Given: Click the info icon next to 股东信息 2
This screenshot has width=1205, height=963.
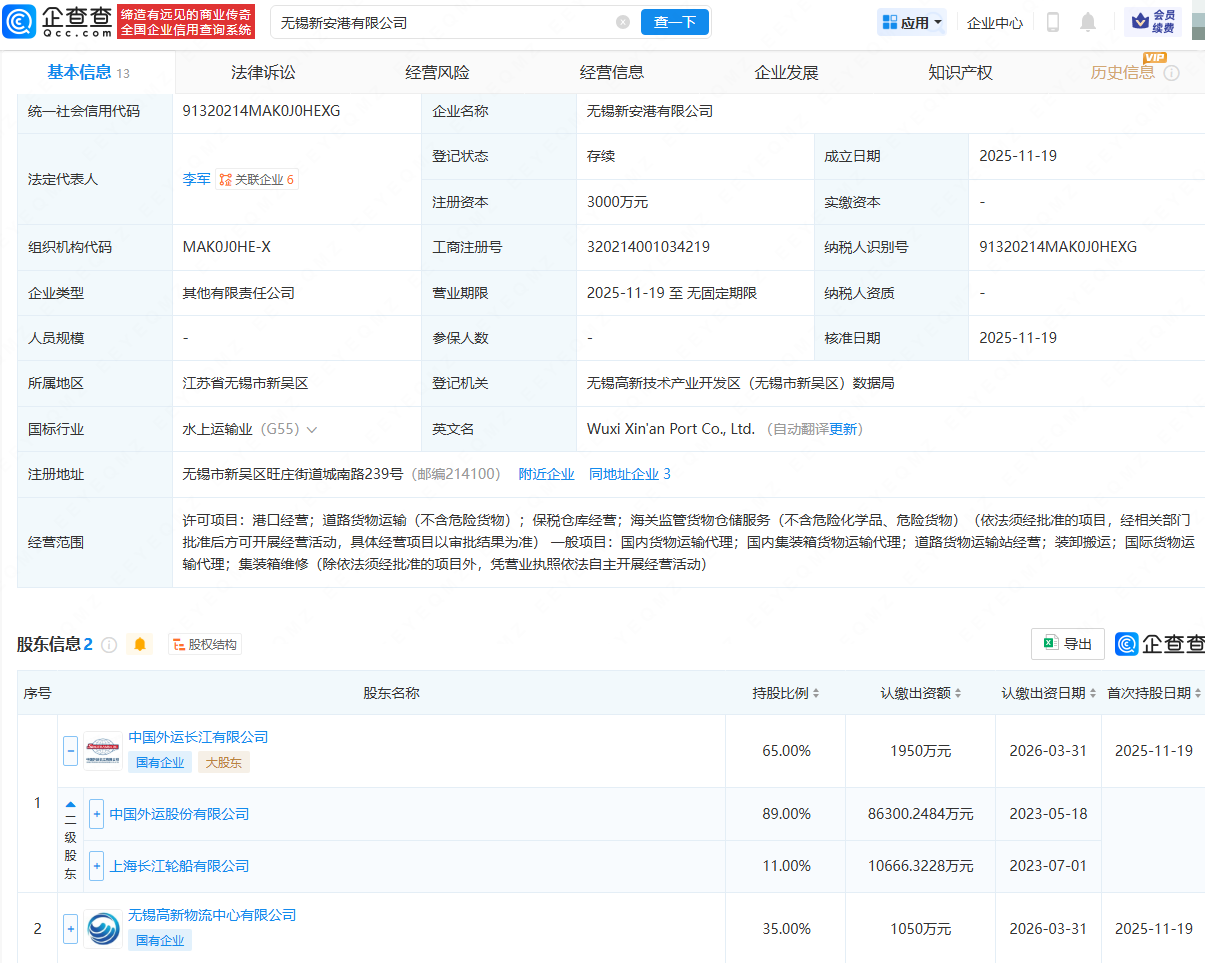Looking at the screenshot, I should [110, 644].
